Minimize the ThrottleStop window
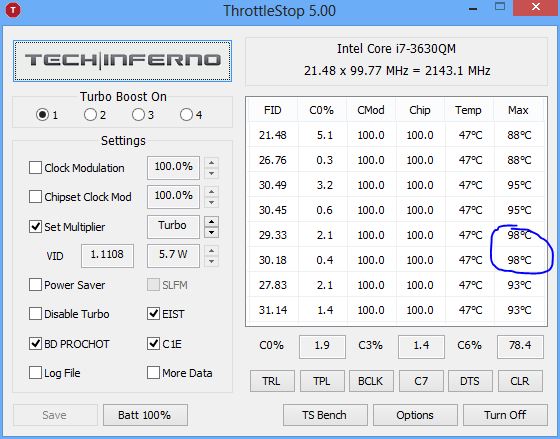 coord(473,9)
